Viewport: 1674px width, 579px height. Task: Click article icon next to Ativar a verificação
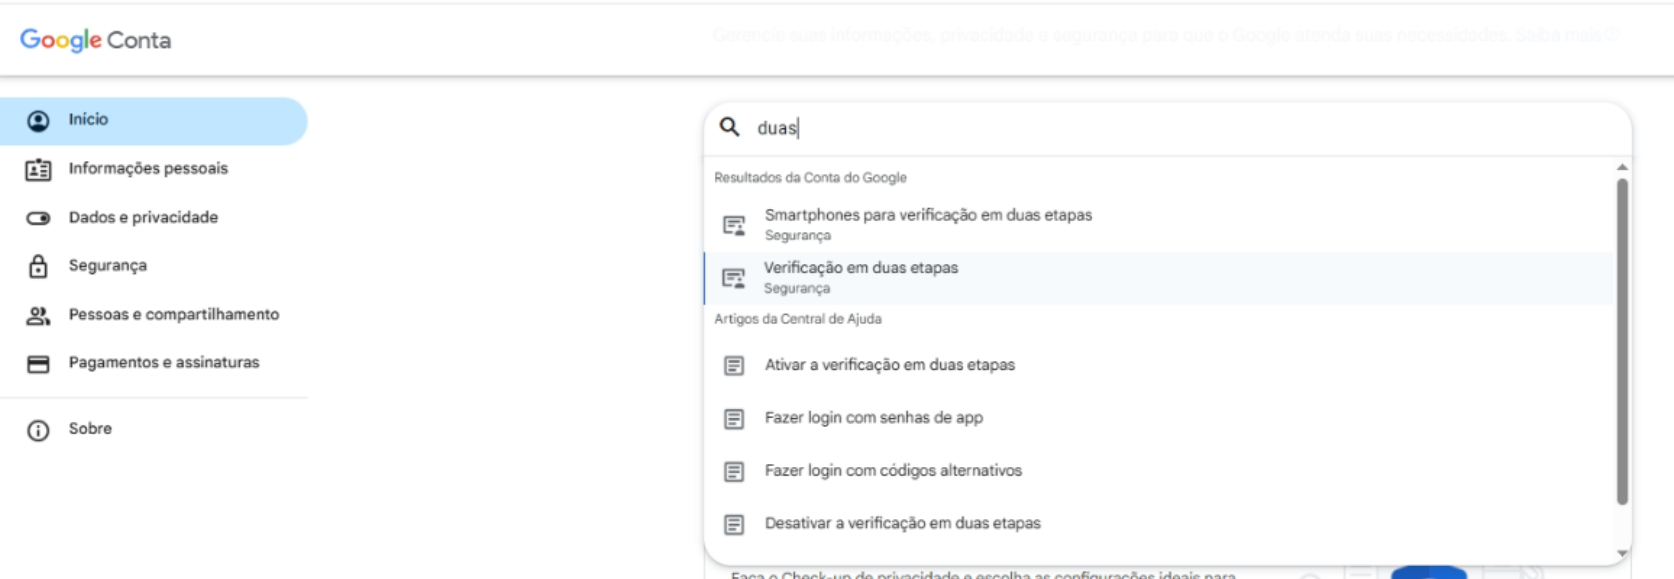734,366
